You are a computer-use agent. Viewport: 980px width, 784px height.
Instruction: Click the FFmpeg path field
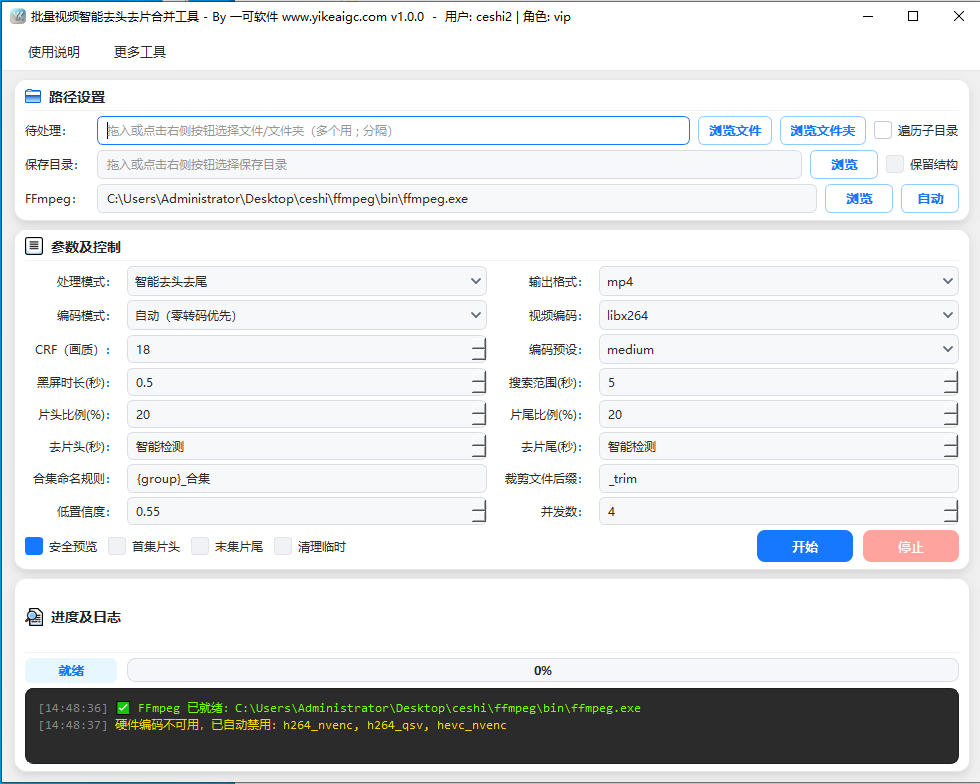[457, 199]
